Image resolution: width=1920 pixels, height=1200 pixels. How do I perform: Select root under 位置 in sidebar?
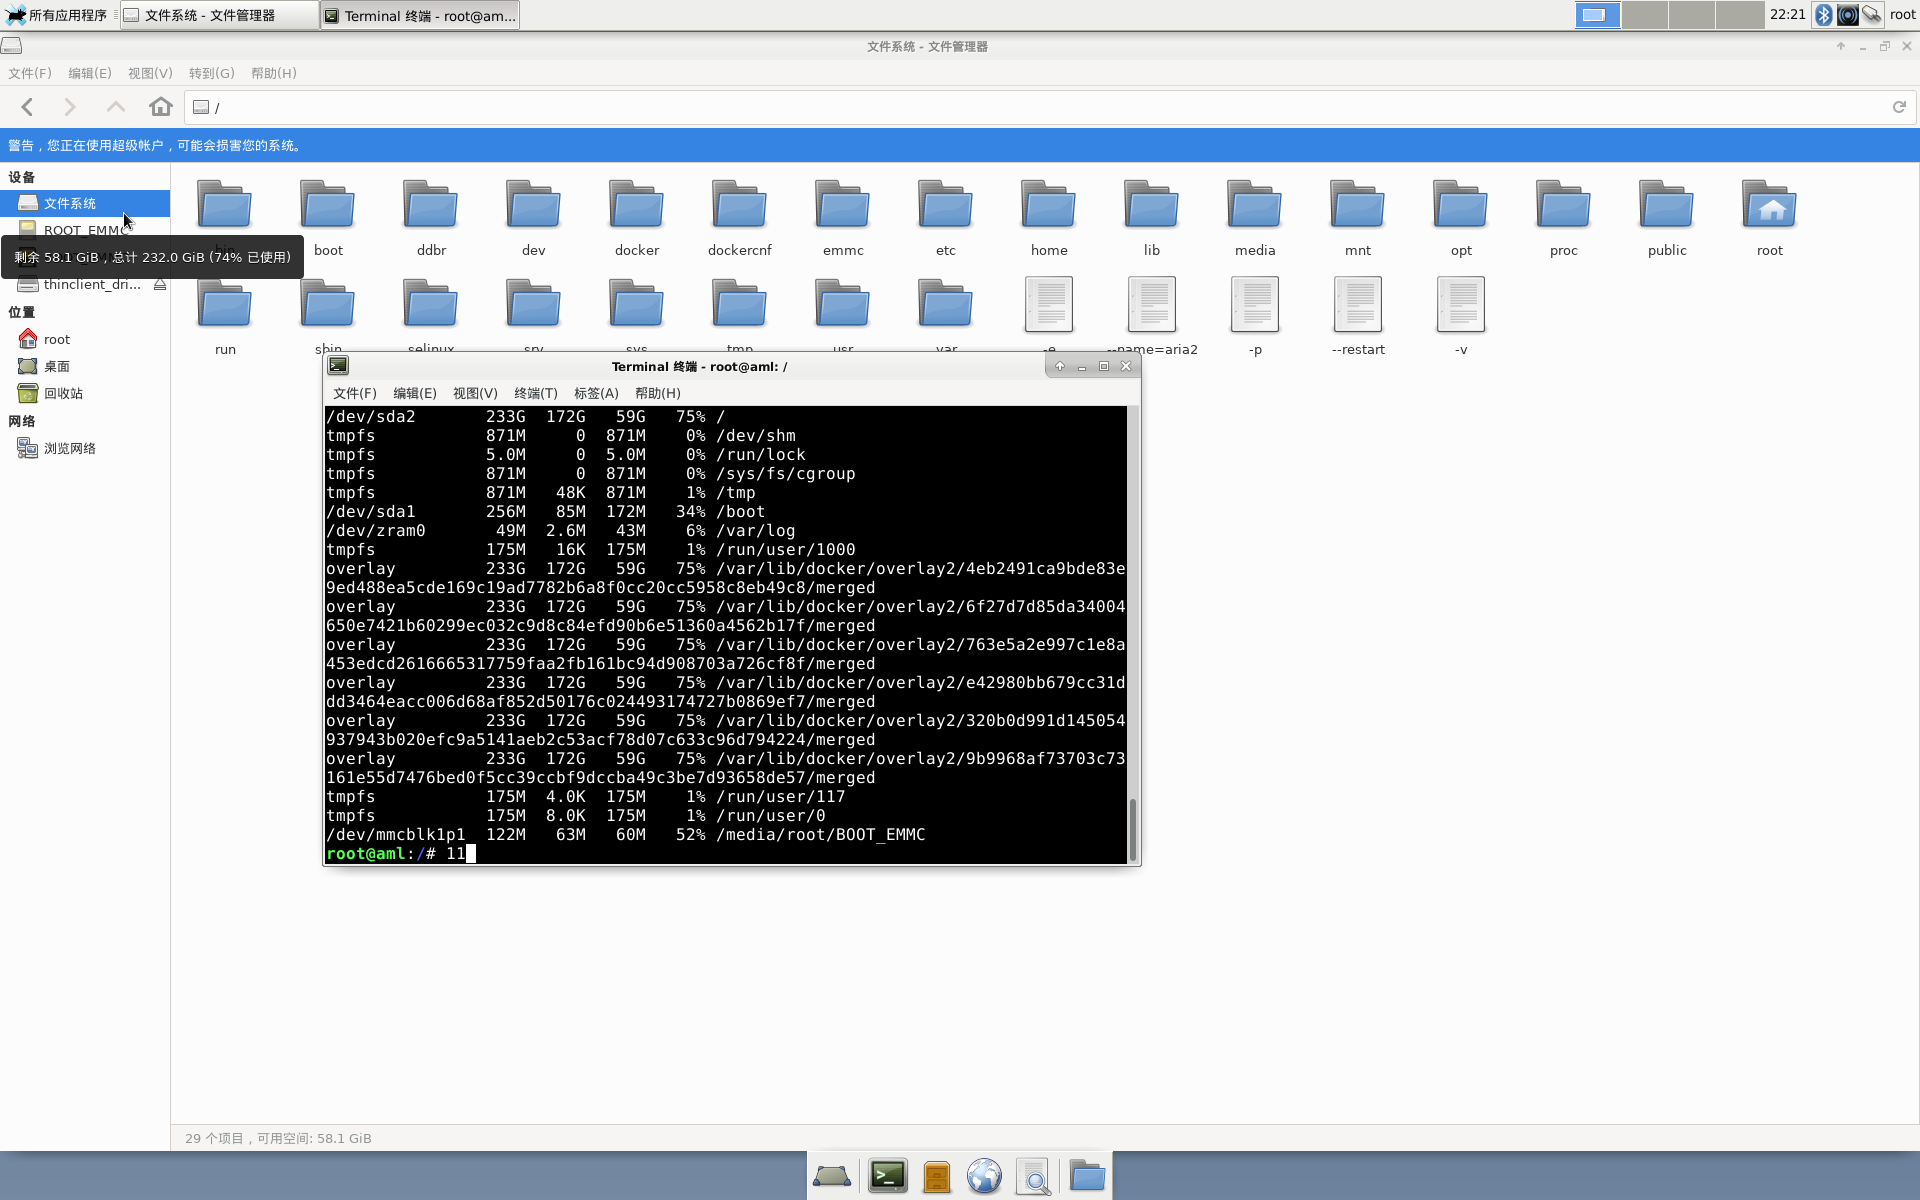pyautogui.click(x=85, y=340)
